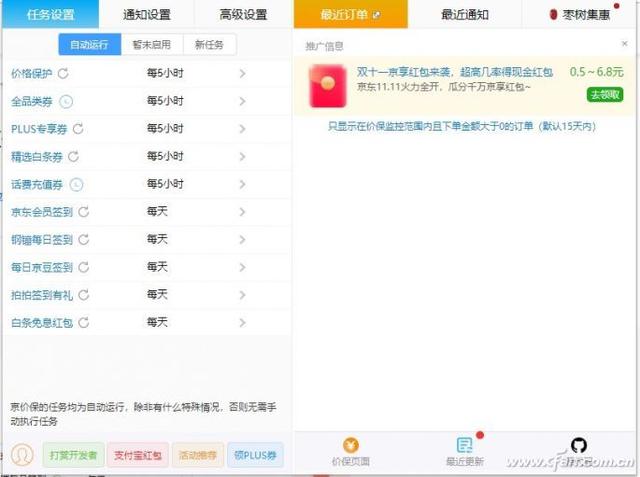Open the GitHub icon

579,445
